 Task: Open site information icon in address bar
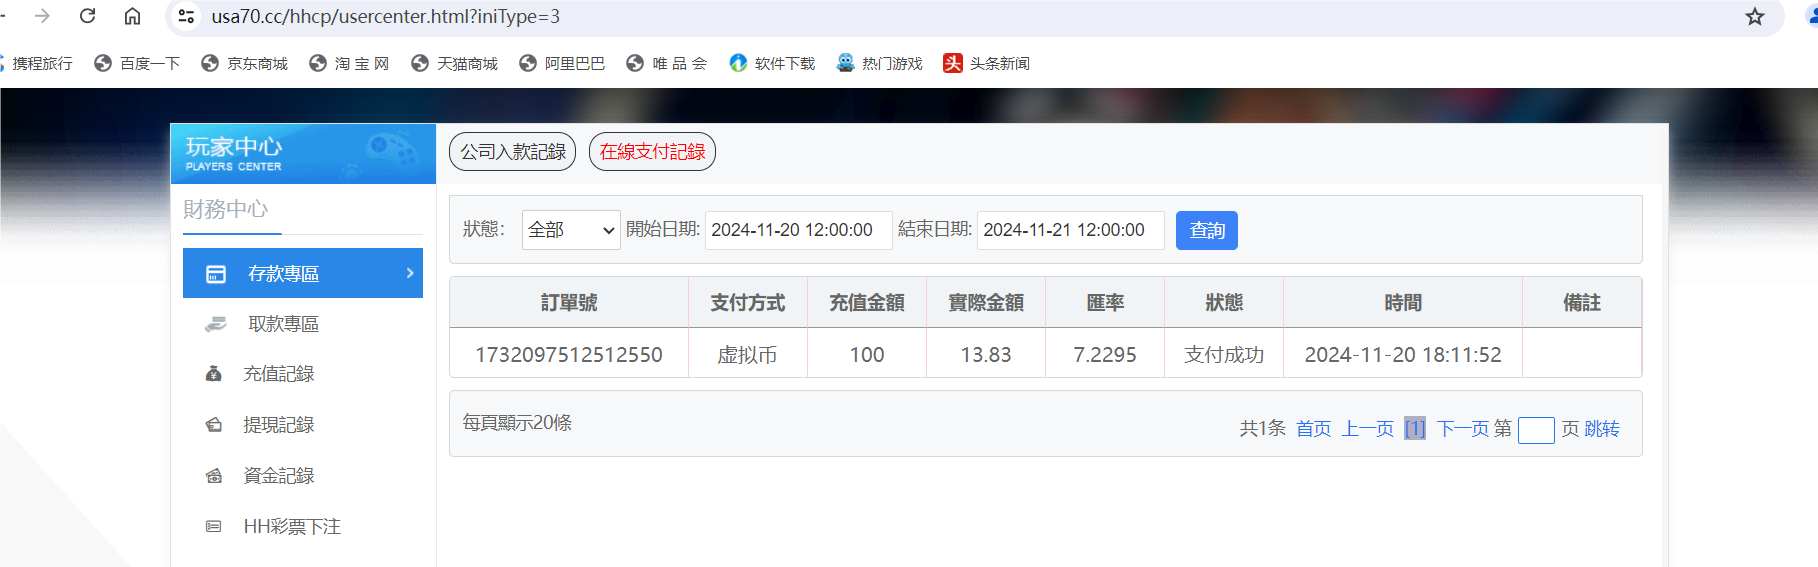186,16
